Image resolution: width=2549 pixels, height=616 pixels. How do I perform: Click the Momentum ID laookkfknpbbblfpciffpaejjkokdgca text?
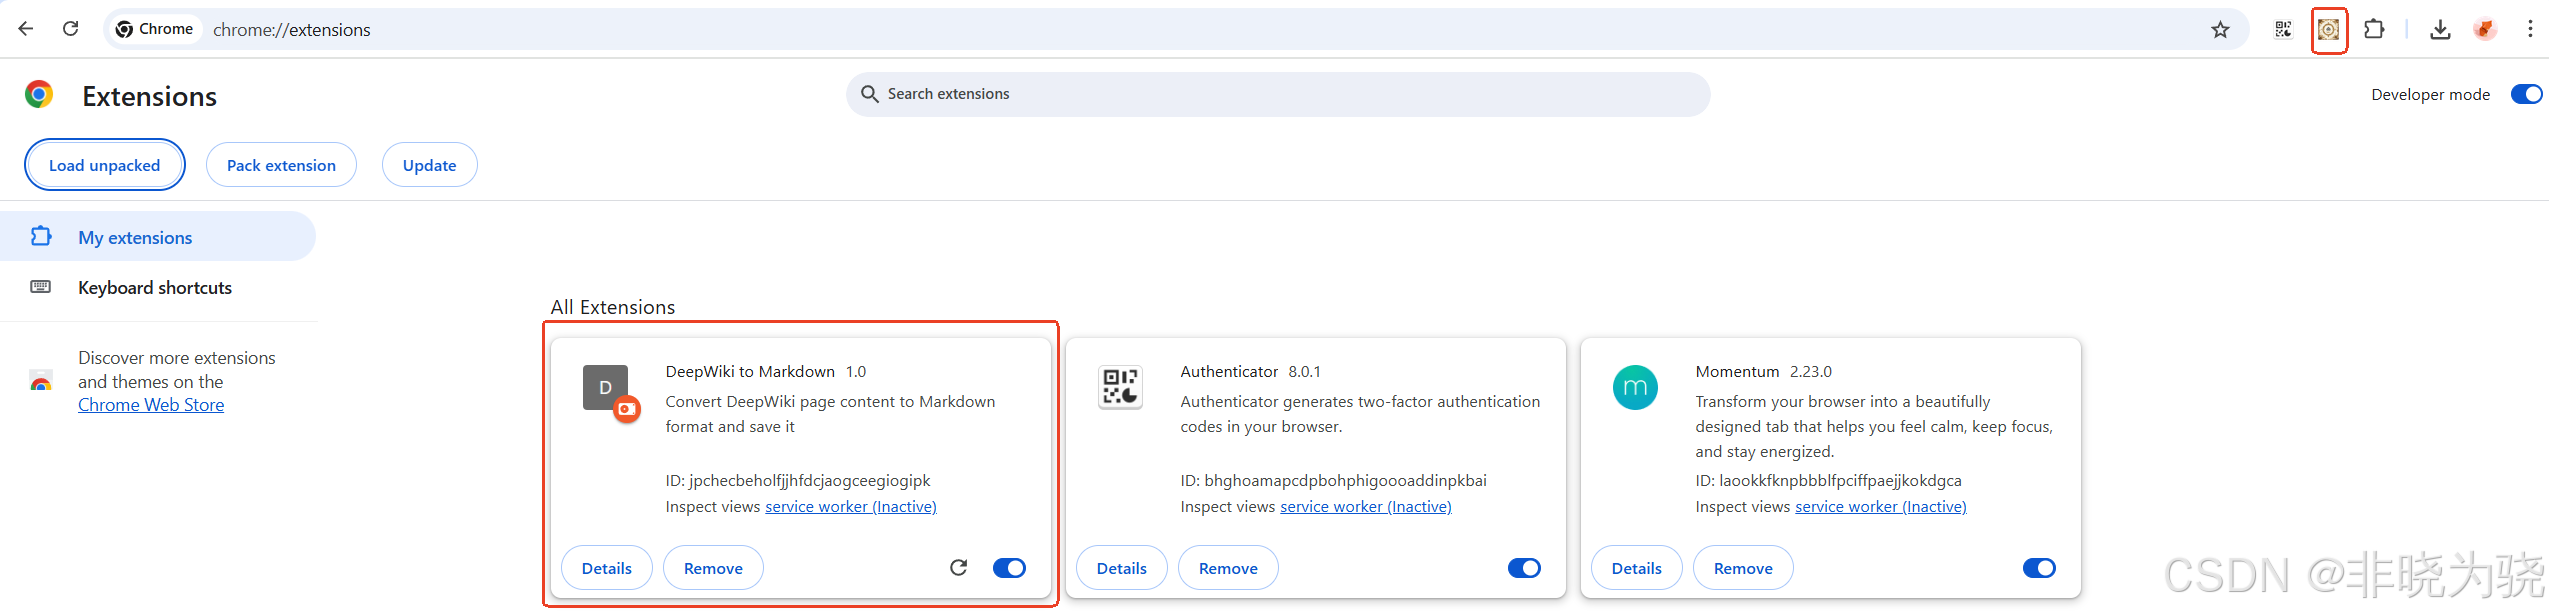[x=1828, y=481]
